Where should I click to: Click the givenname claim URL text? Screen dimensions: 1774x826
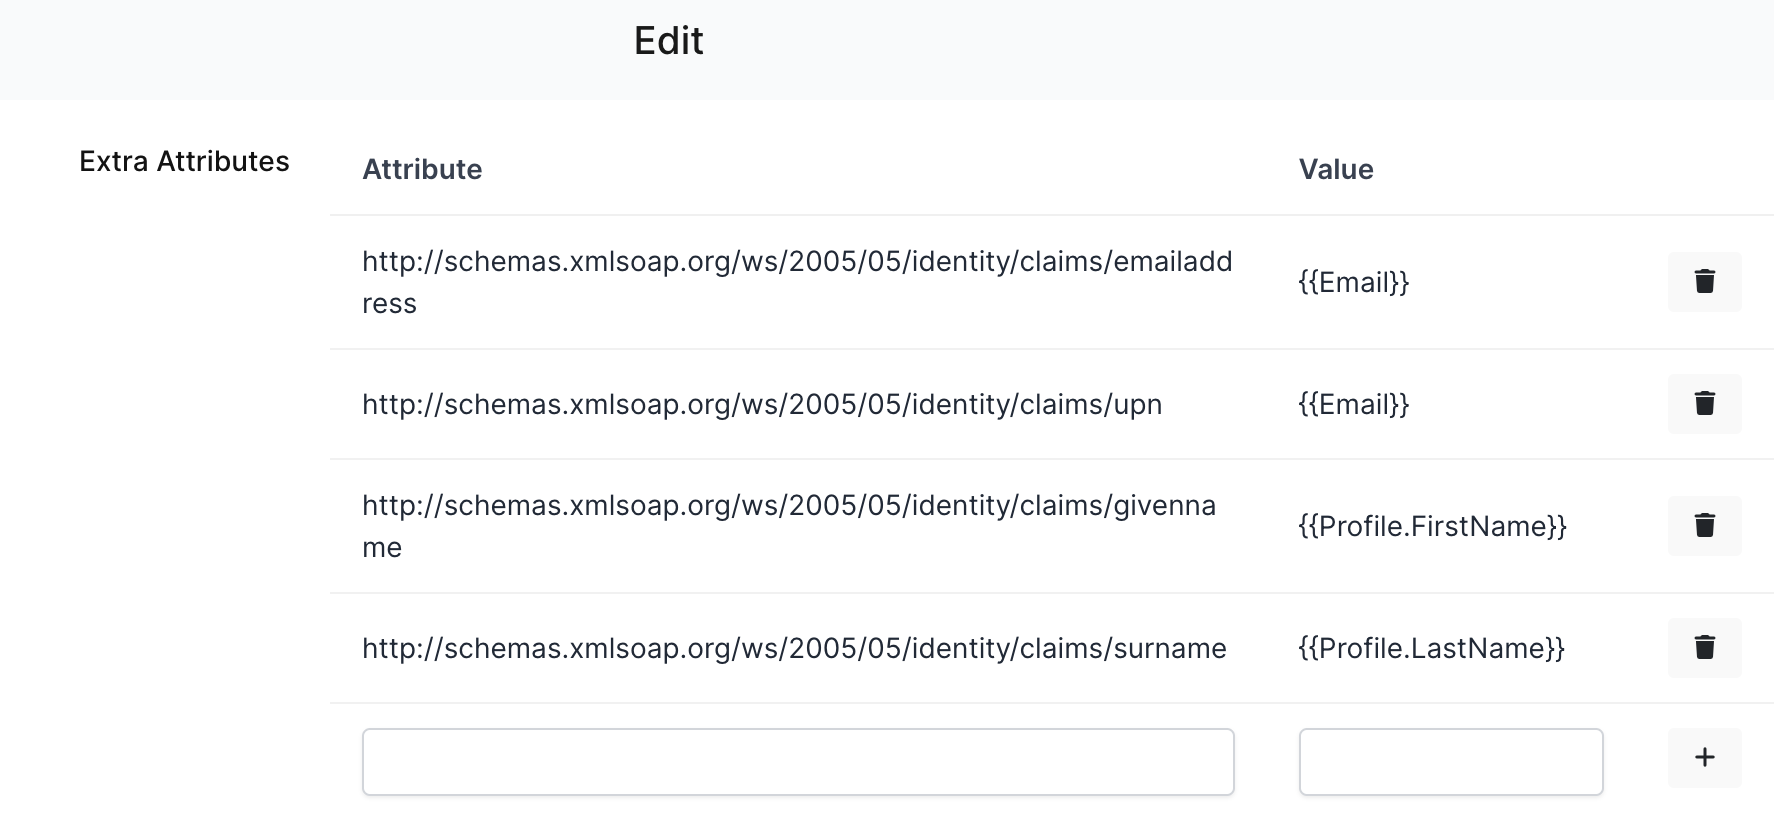pos(788,506)
